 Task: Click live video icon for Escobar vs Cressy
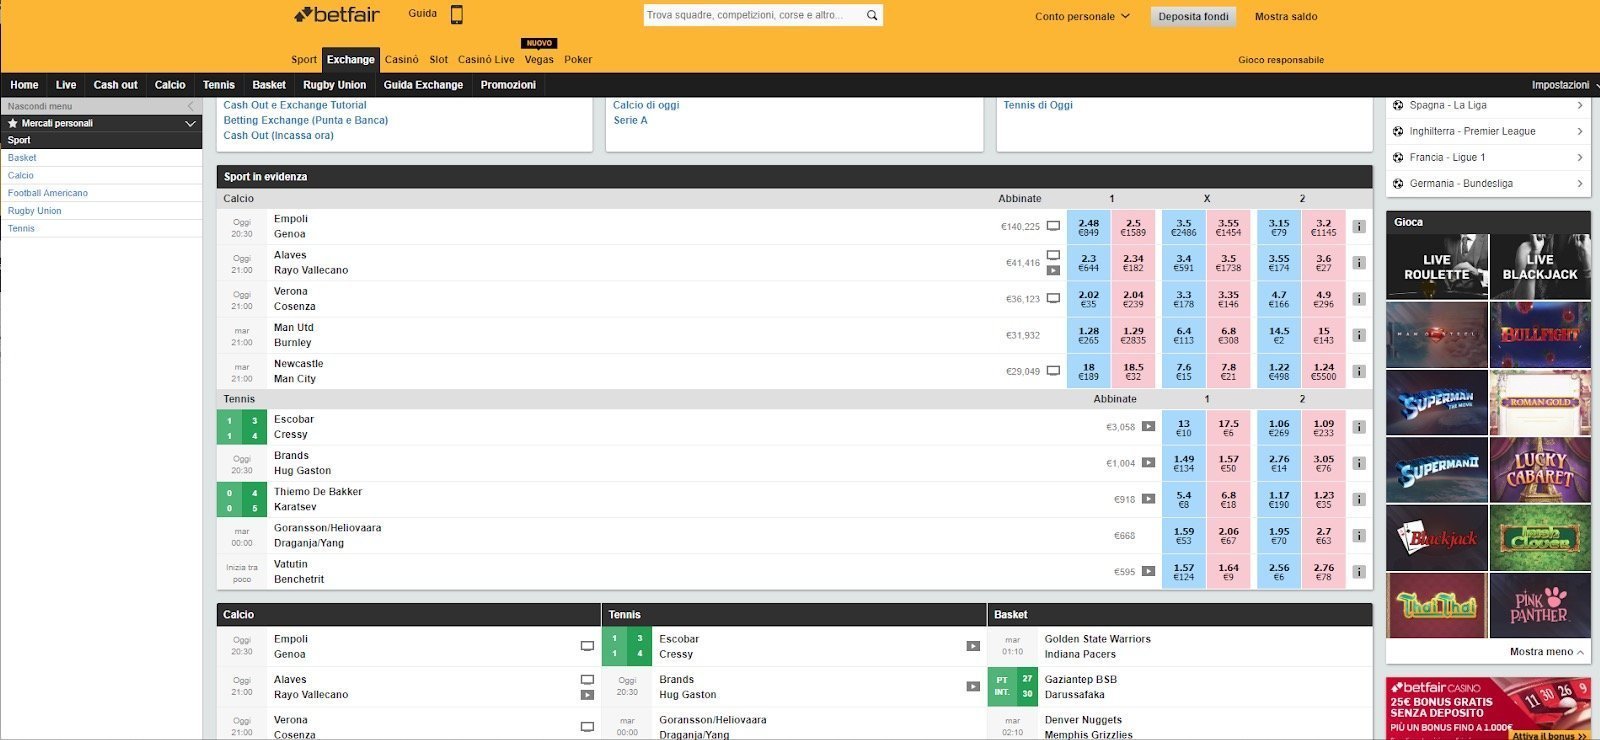(1148, 427)
